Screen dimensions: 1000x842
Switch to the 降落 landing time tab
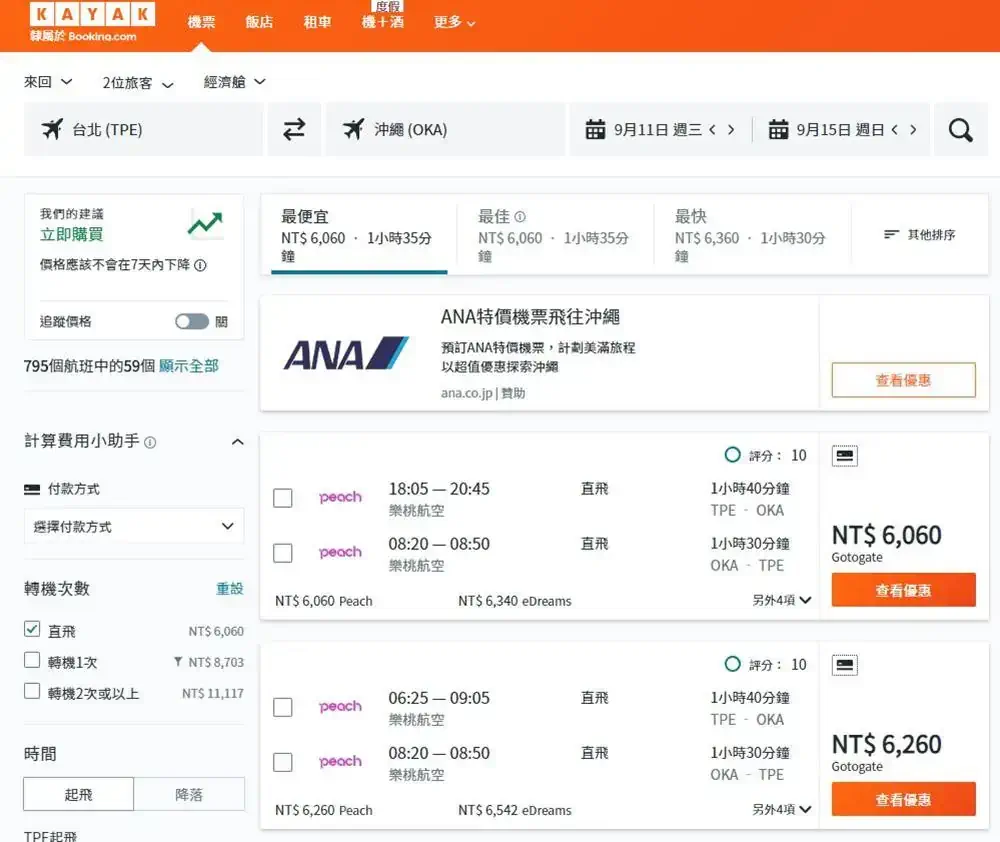(189, 794)
